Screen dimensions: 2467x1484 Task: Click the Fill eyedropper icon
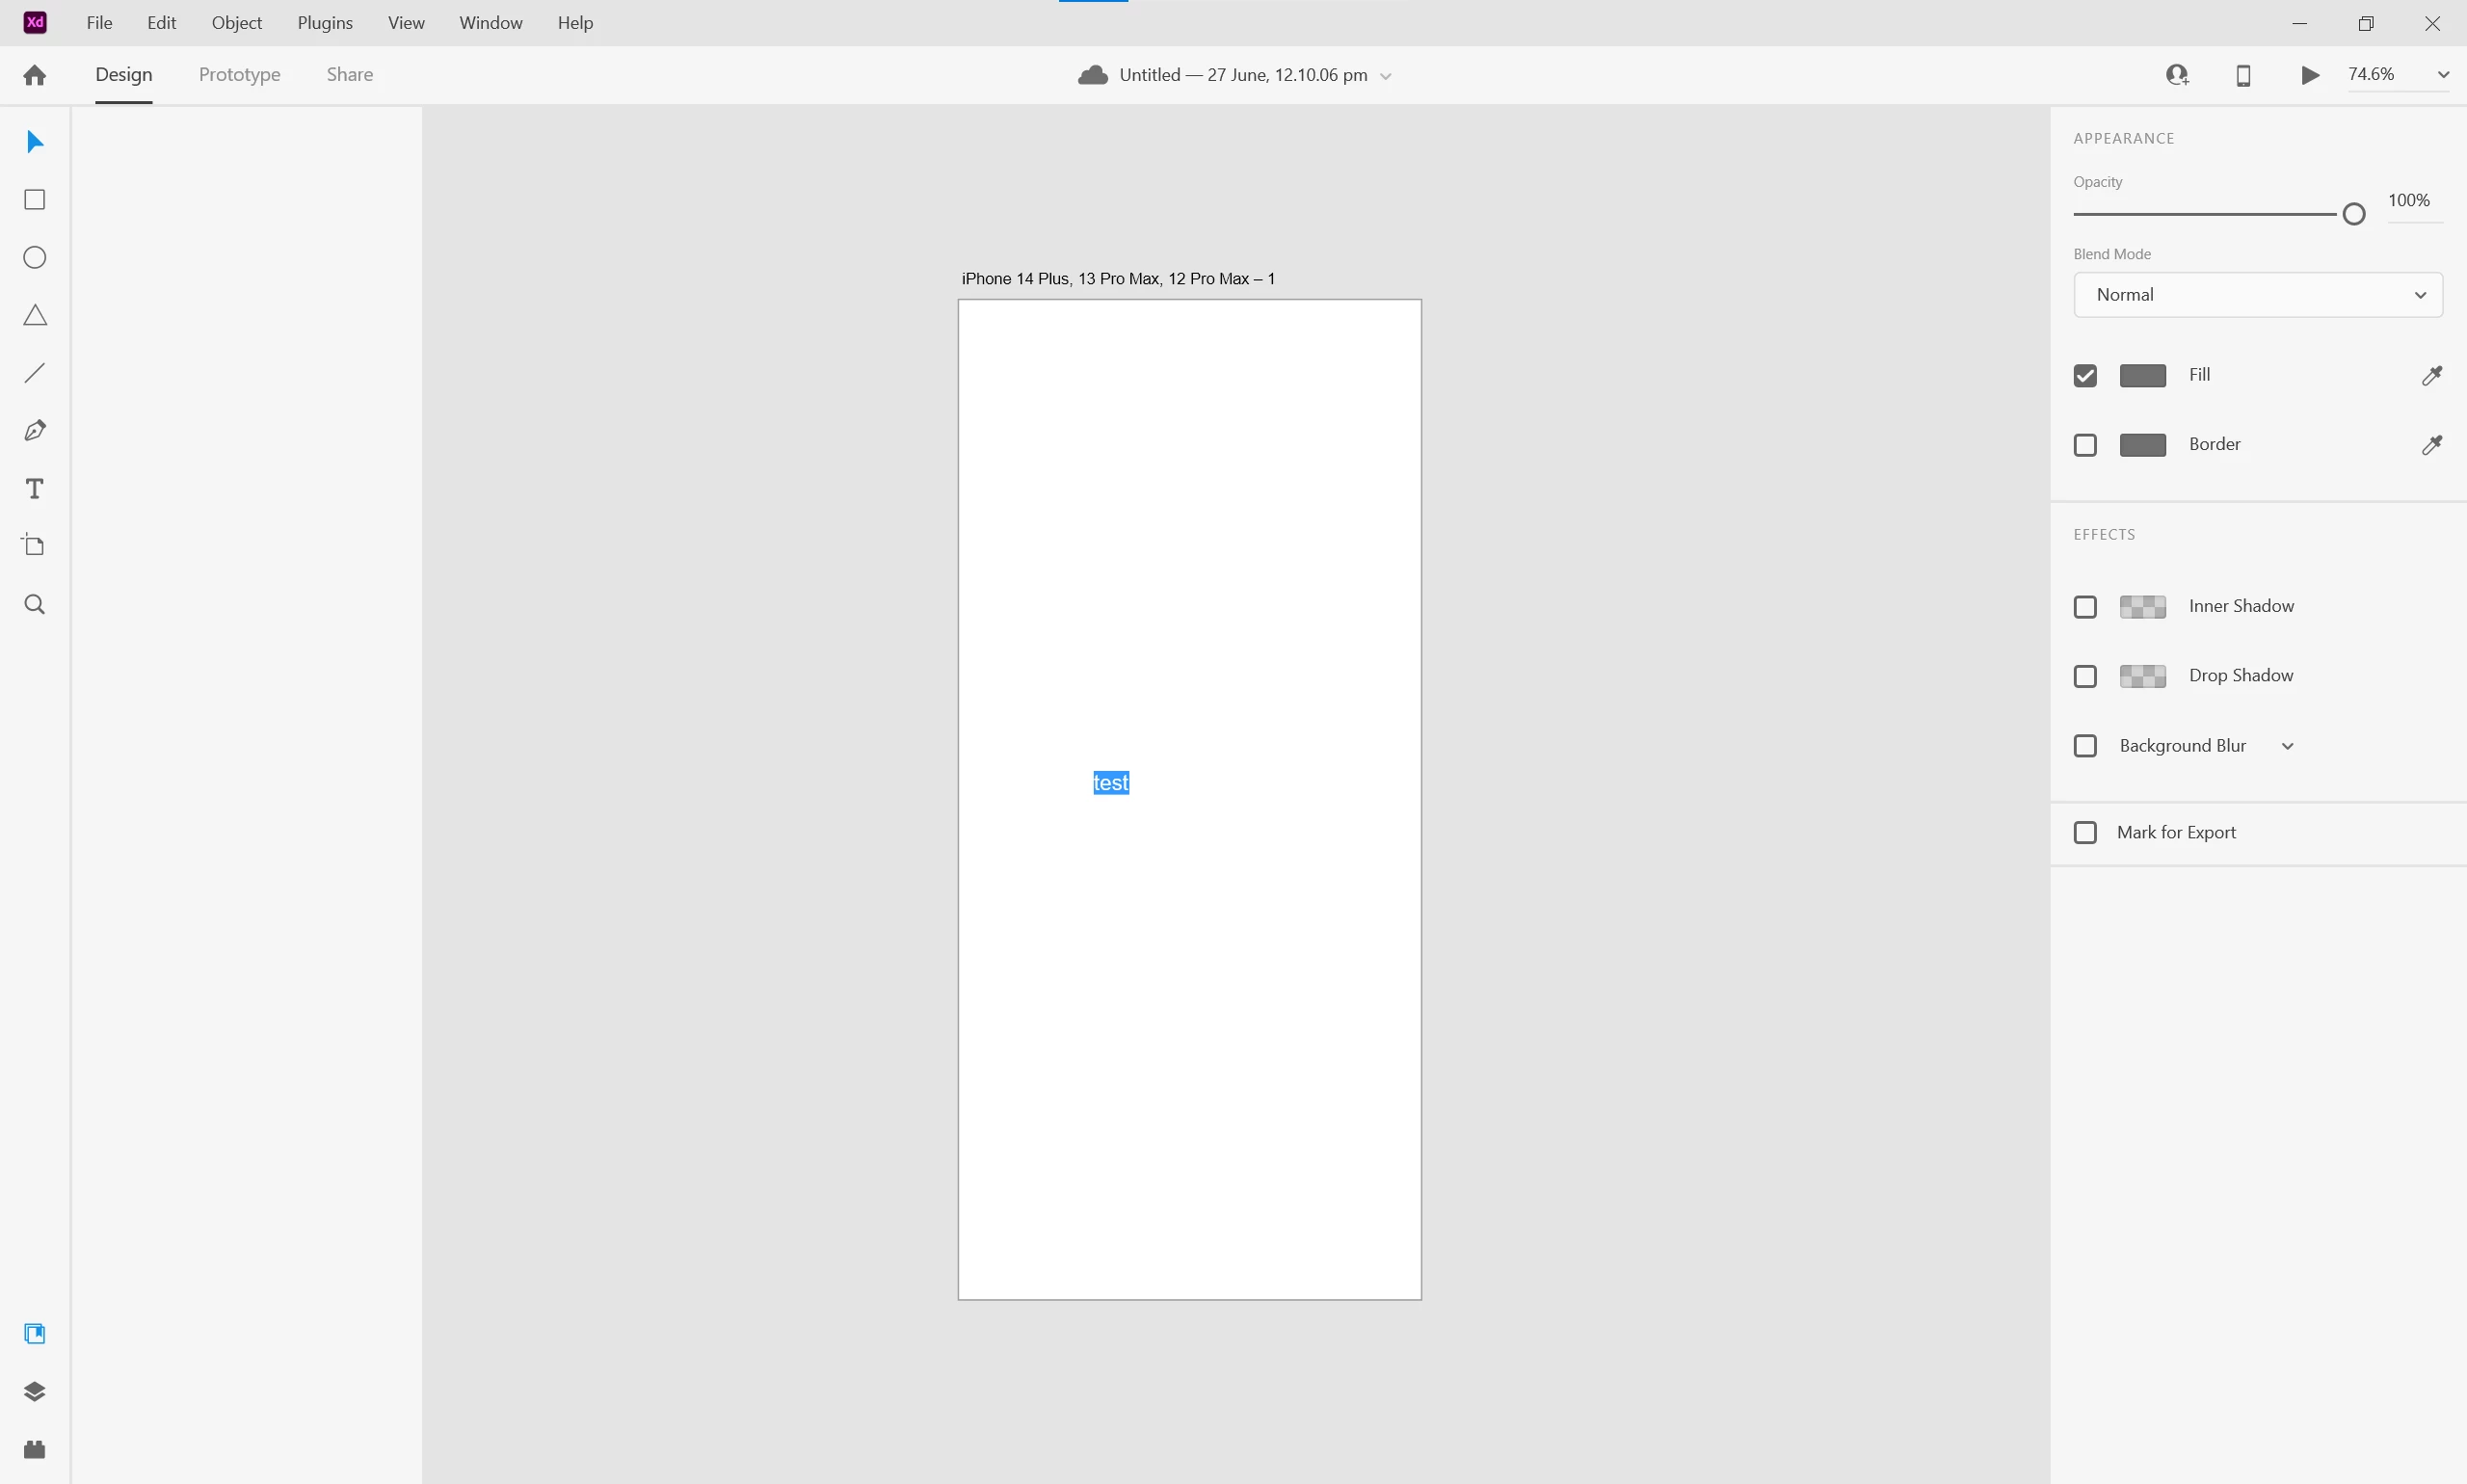pyautogui.click(x=2431, y=376)
